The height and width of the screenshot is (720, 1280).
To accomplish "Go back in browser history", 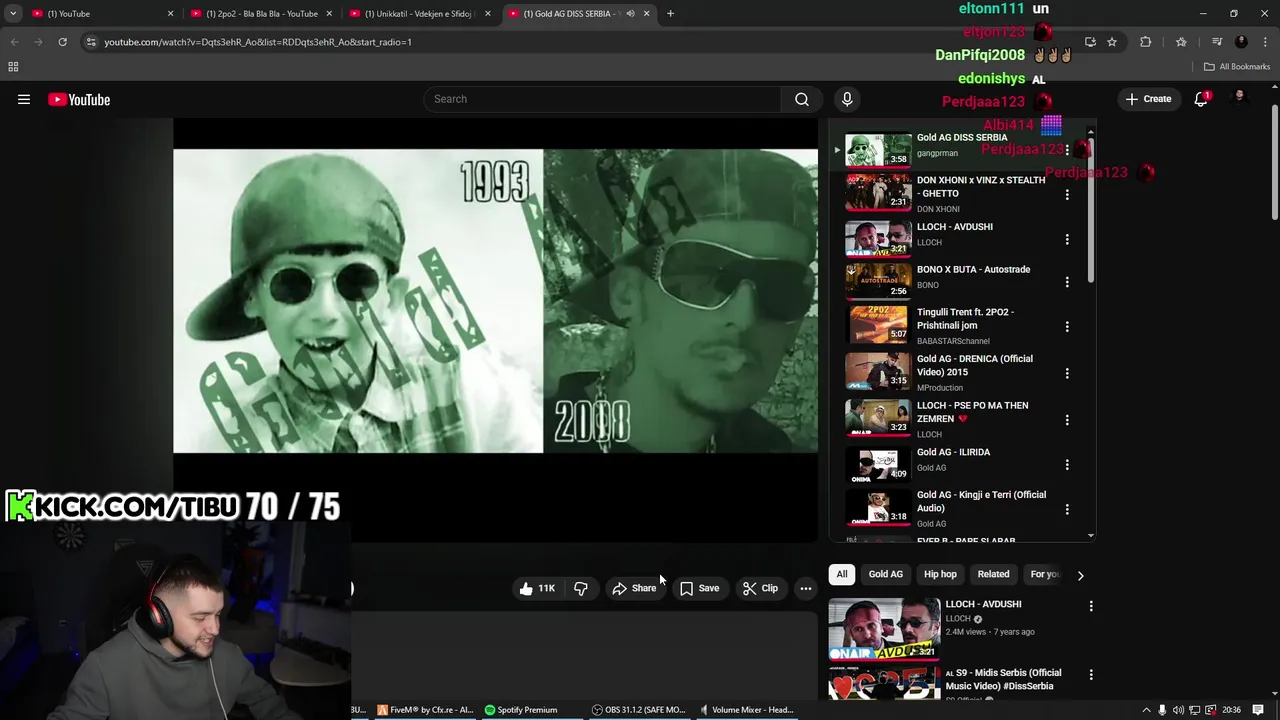I will coord(14,42).
